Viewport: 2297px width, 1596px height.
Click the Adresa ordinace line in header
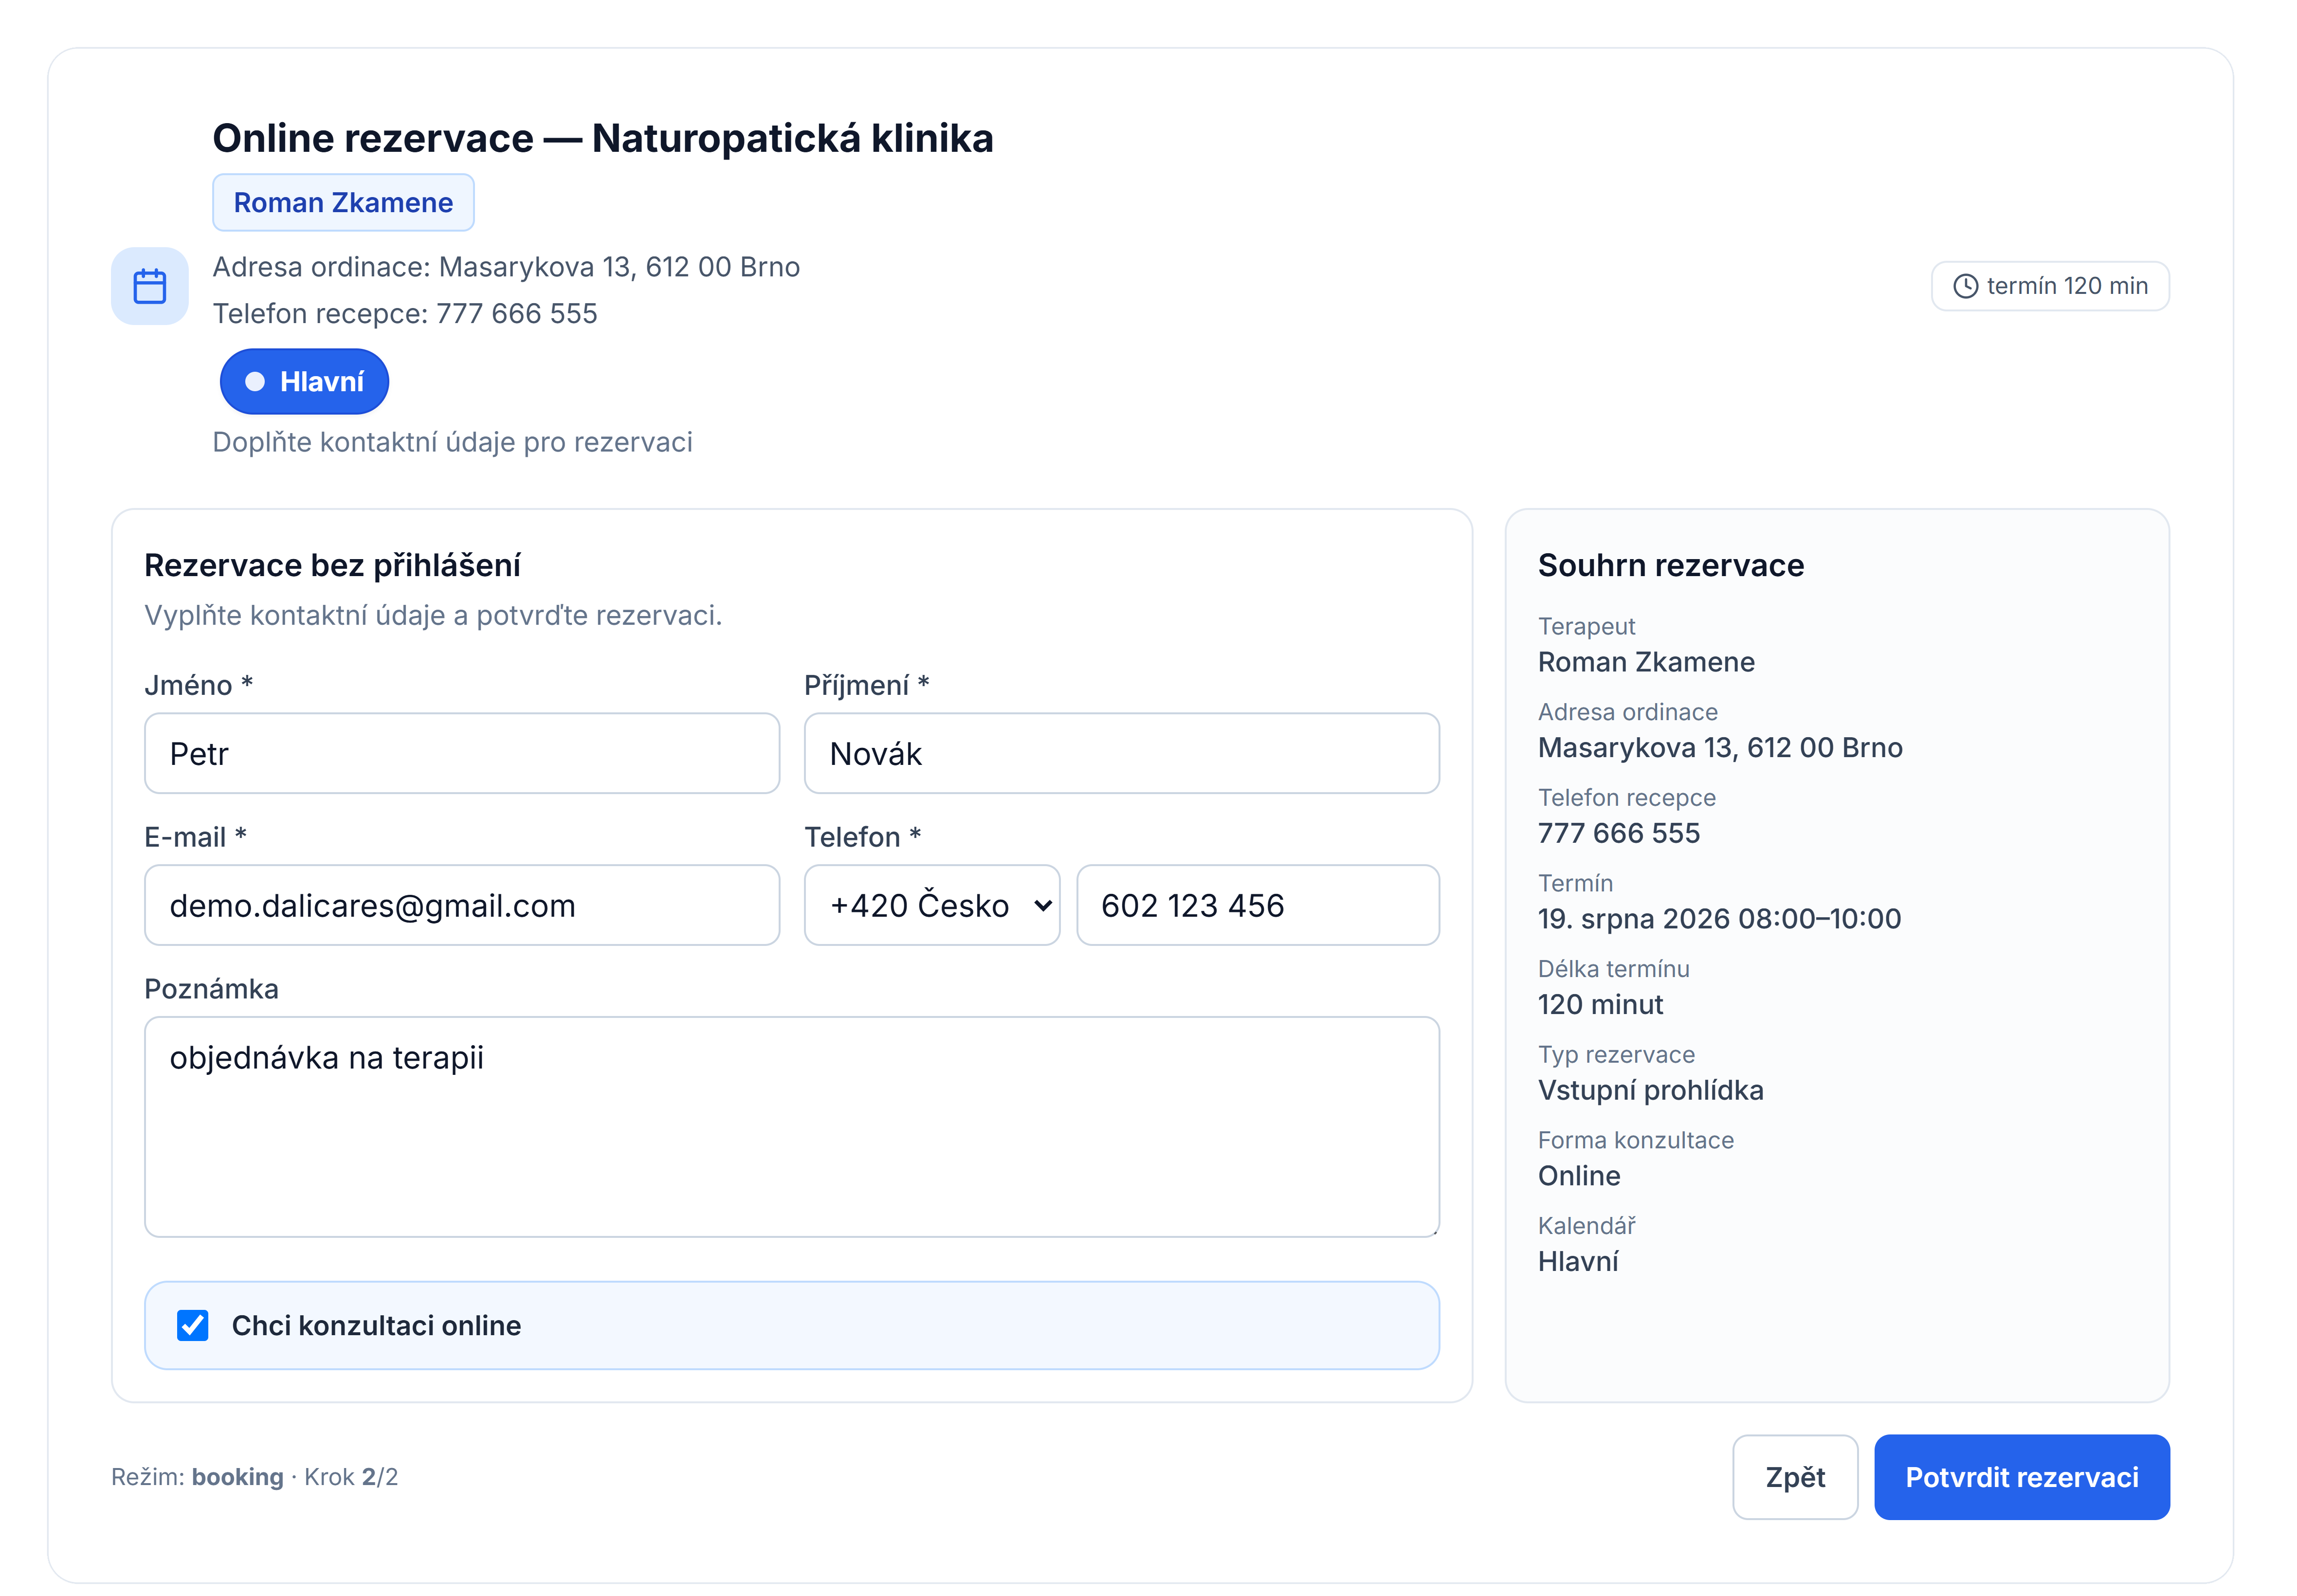pyautogui.click(x=506, y=267)
